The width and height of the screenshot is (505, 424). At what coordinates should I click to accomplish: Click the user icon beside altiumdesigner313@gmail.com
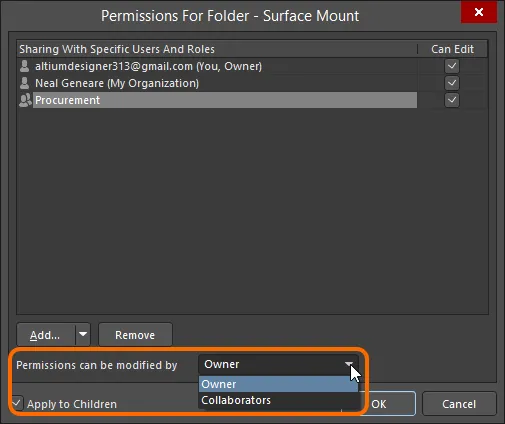[x=24, y=66]
